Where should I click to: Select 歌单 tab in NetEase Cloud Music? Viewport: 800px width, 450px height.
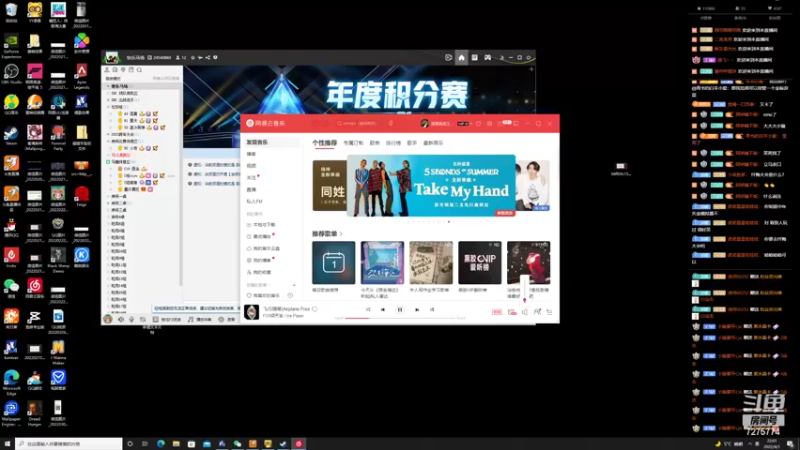click(375, 143)
